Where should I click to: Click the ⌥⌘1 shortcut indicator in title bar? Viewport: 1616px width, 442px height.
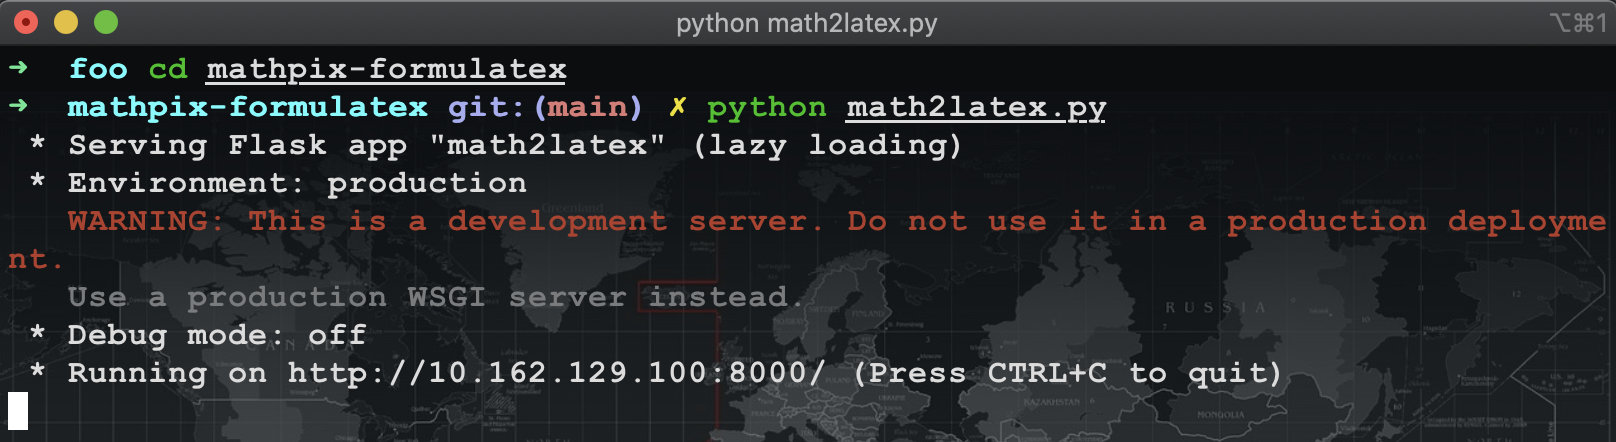pos(1578,22)
